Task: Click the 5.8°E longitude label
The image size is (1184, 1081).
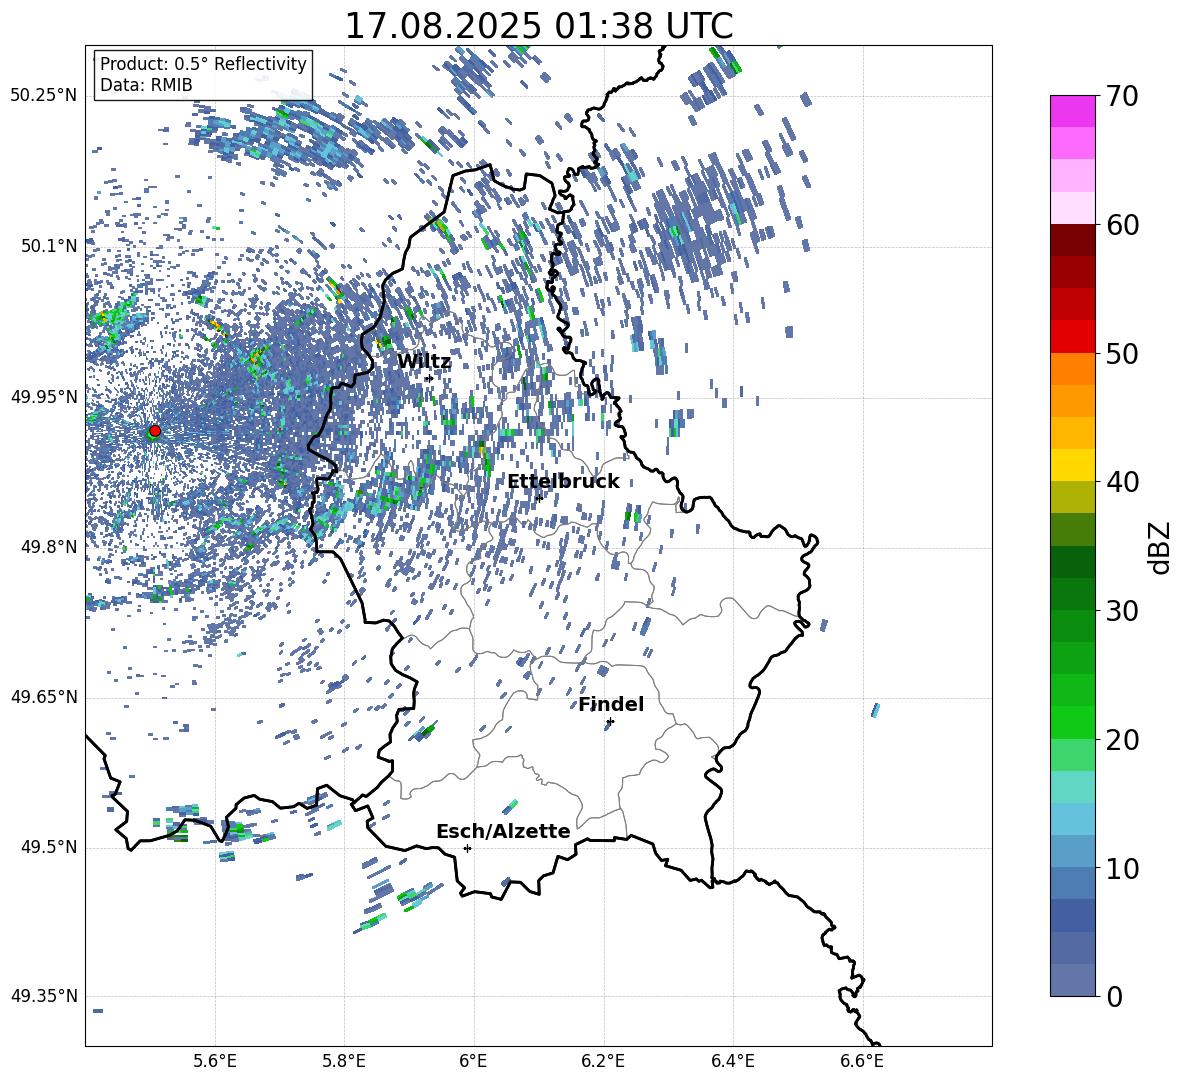Action: 344,1061
